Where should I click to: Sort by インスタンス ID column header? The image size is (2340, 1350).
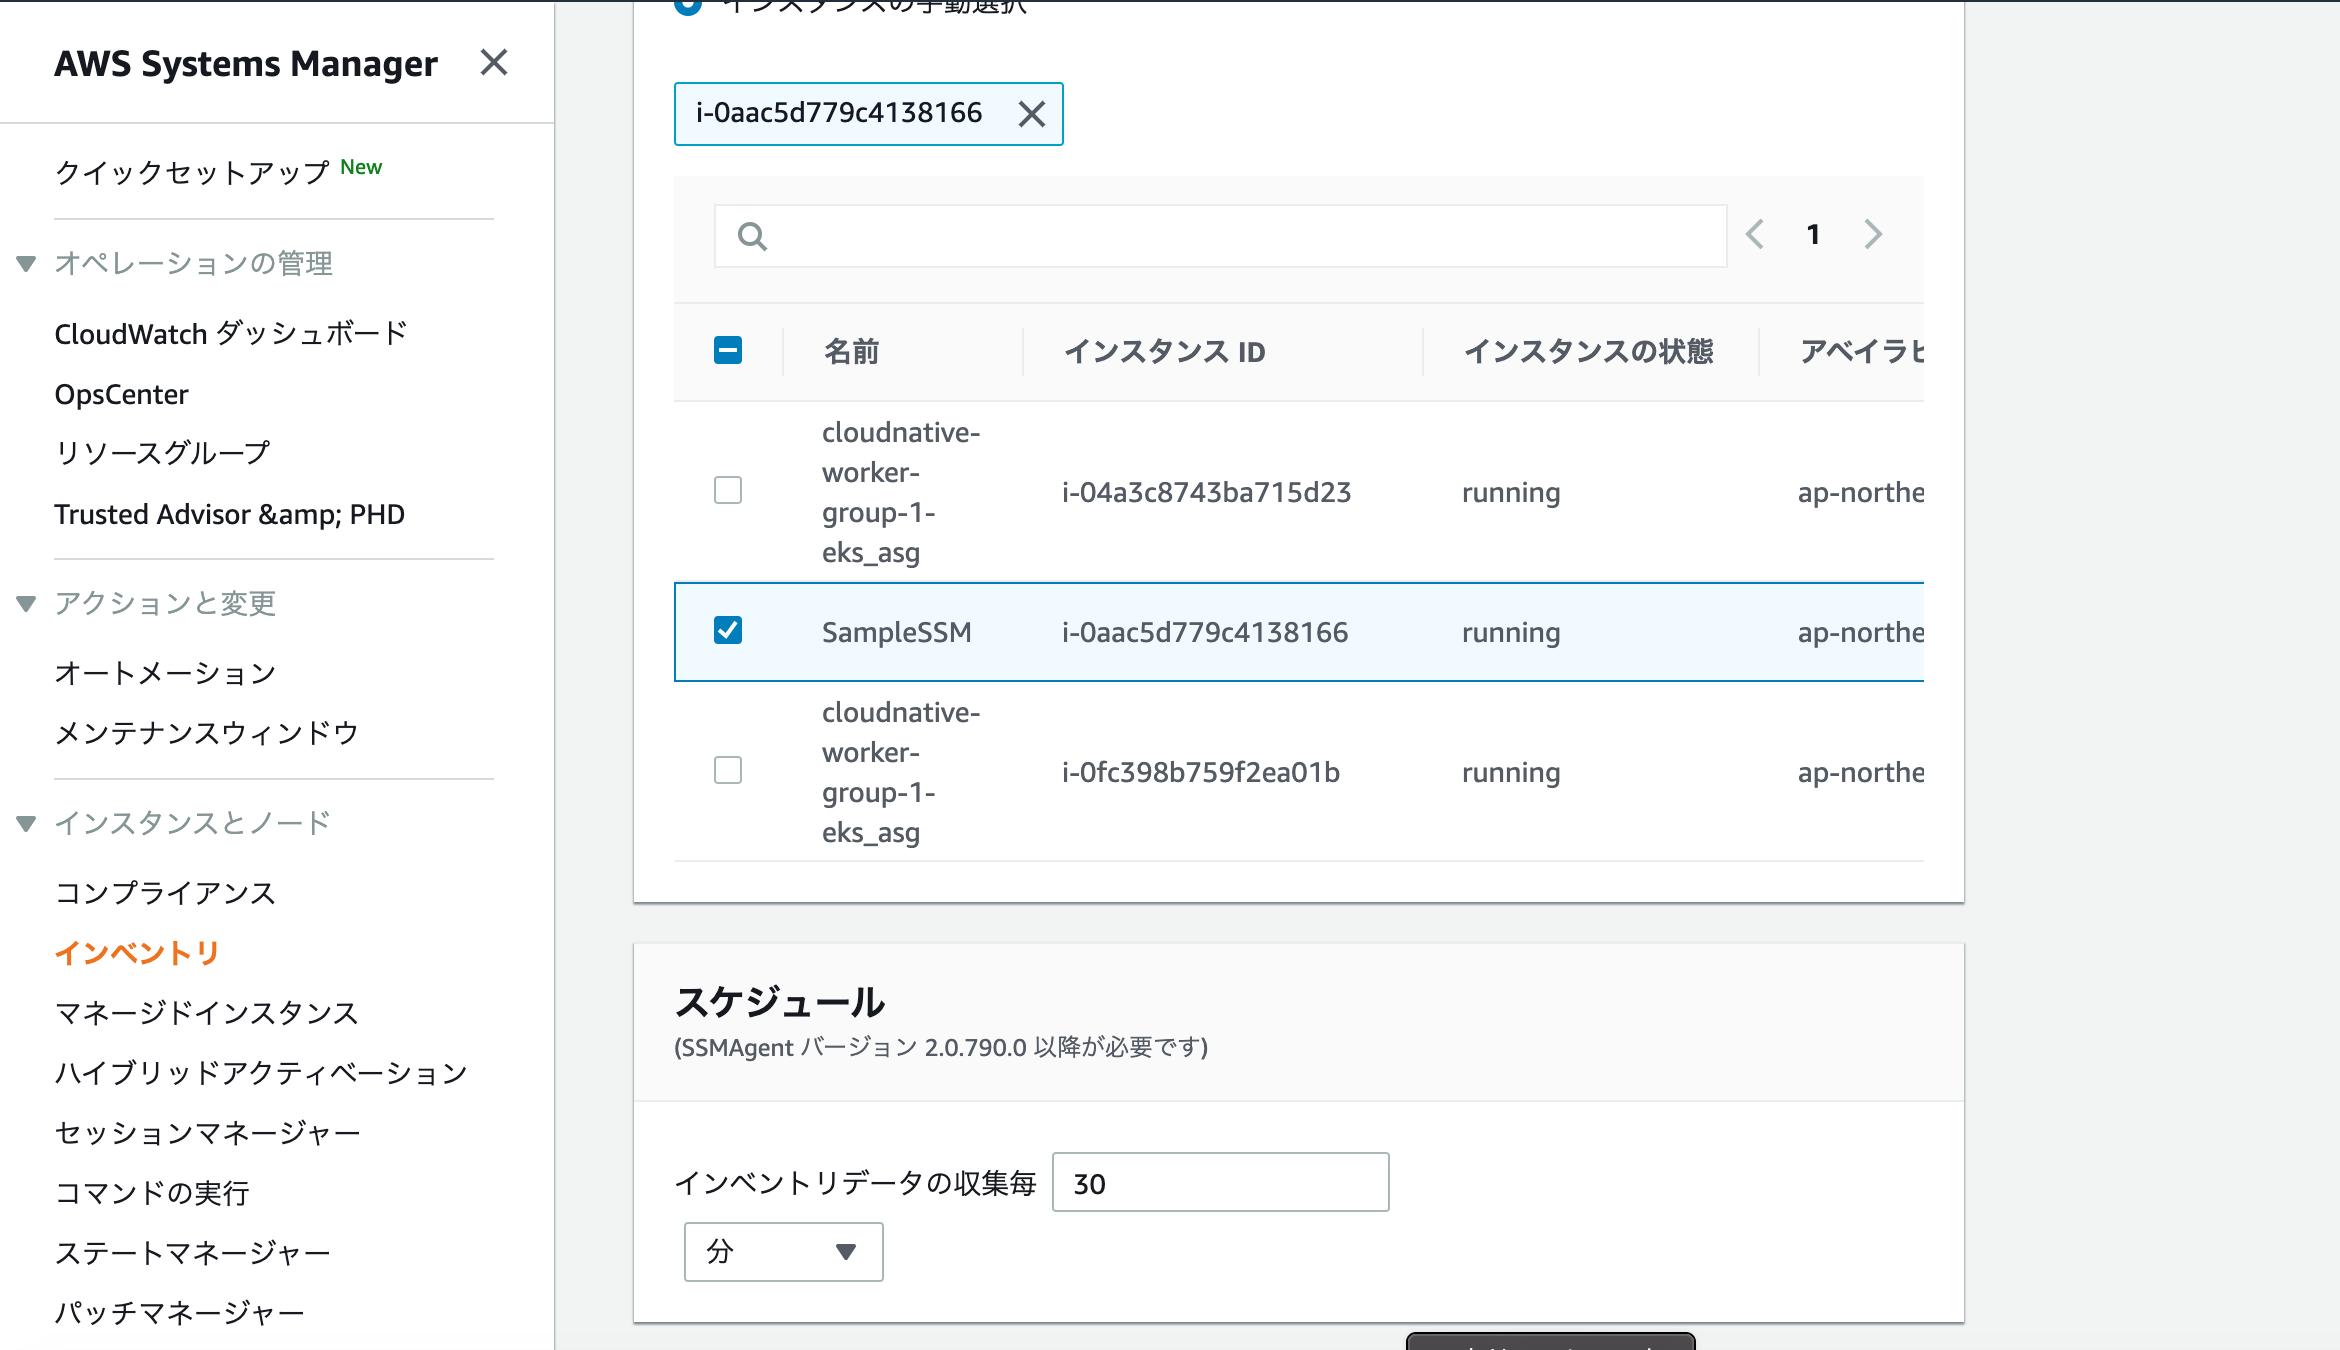pyautogui.click(x=1164, y=351)
